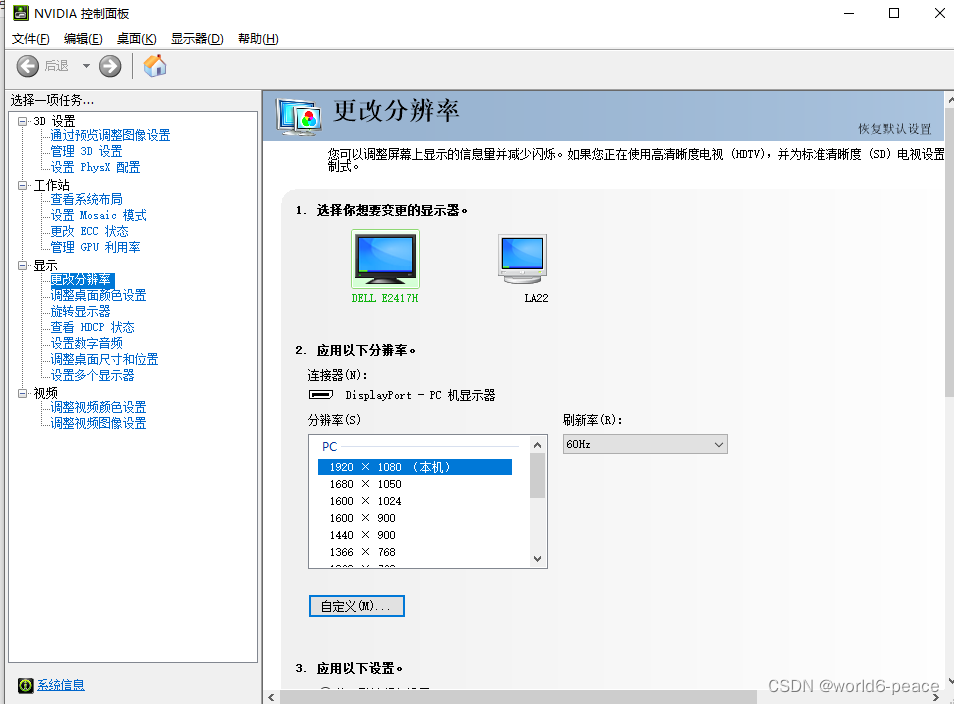Collapse the 视频 tree node
This screenshot has height=704, width=954.
point(23,393)
